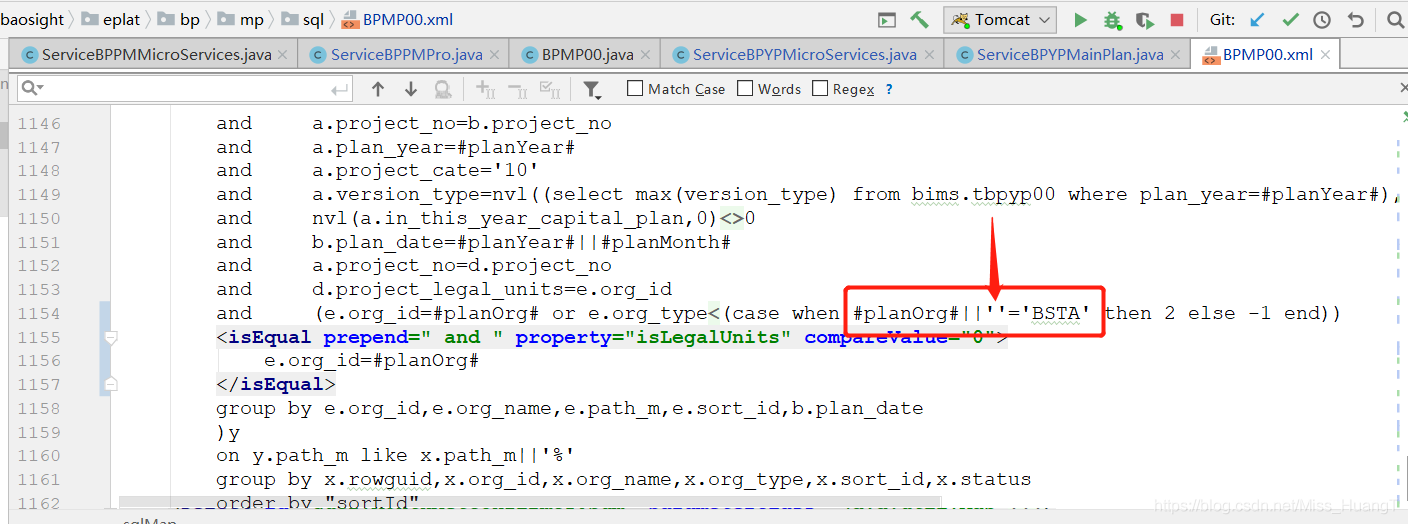
Task: Open the Tomcat run configuration dropdown
Action: (1000, 20)
